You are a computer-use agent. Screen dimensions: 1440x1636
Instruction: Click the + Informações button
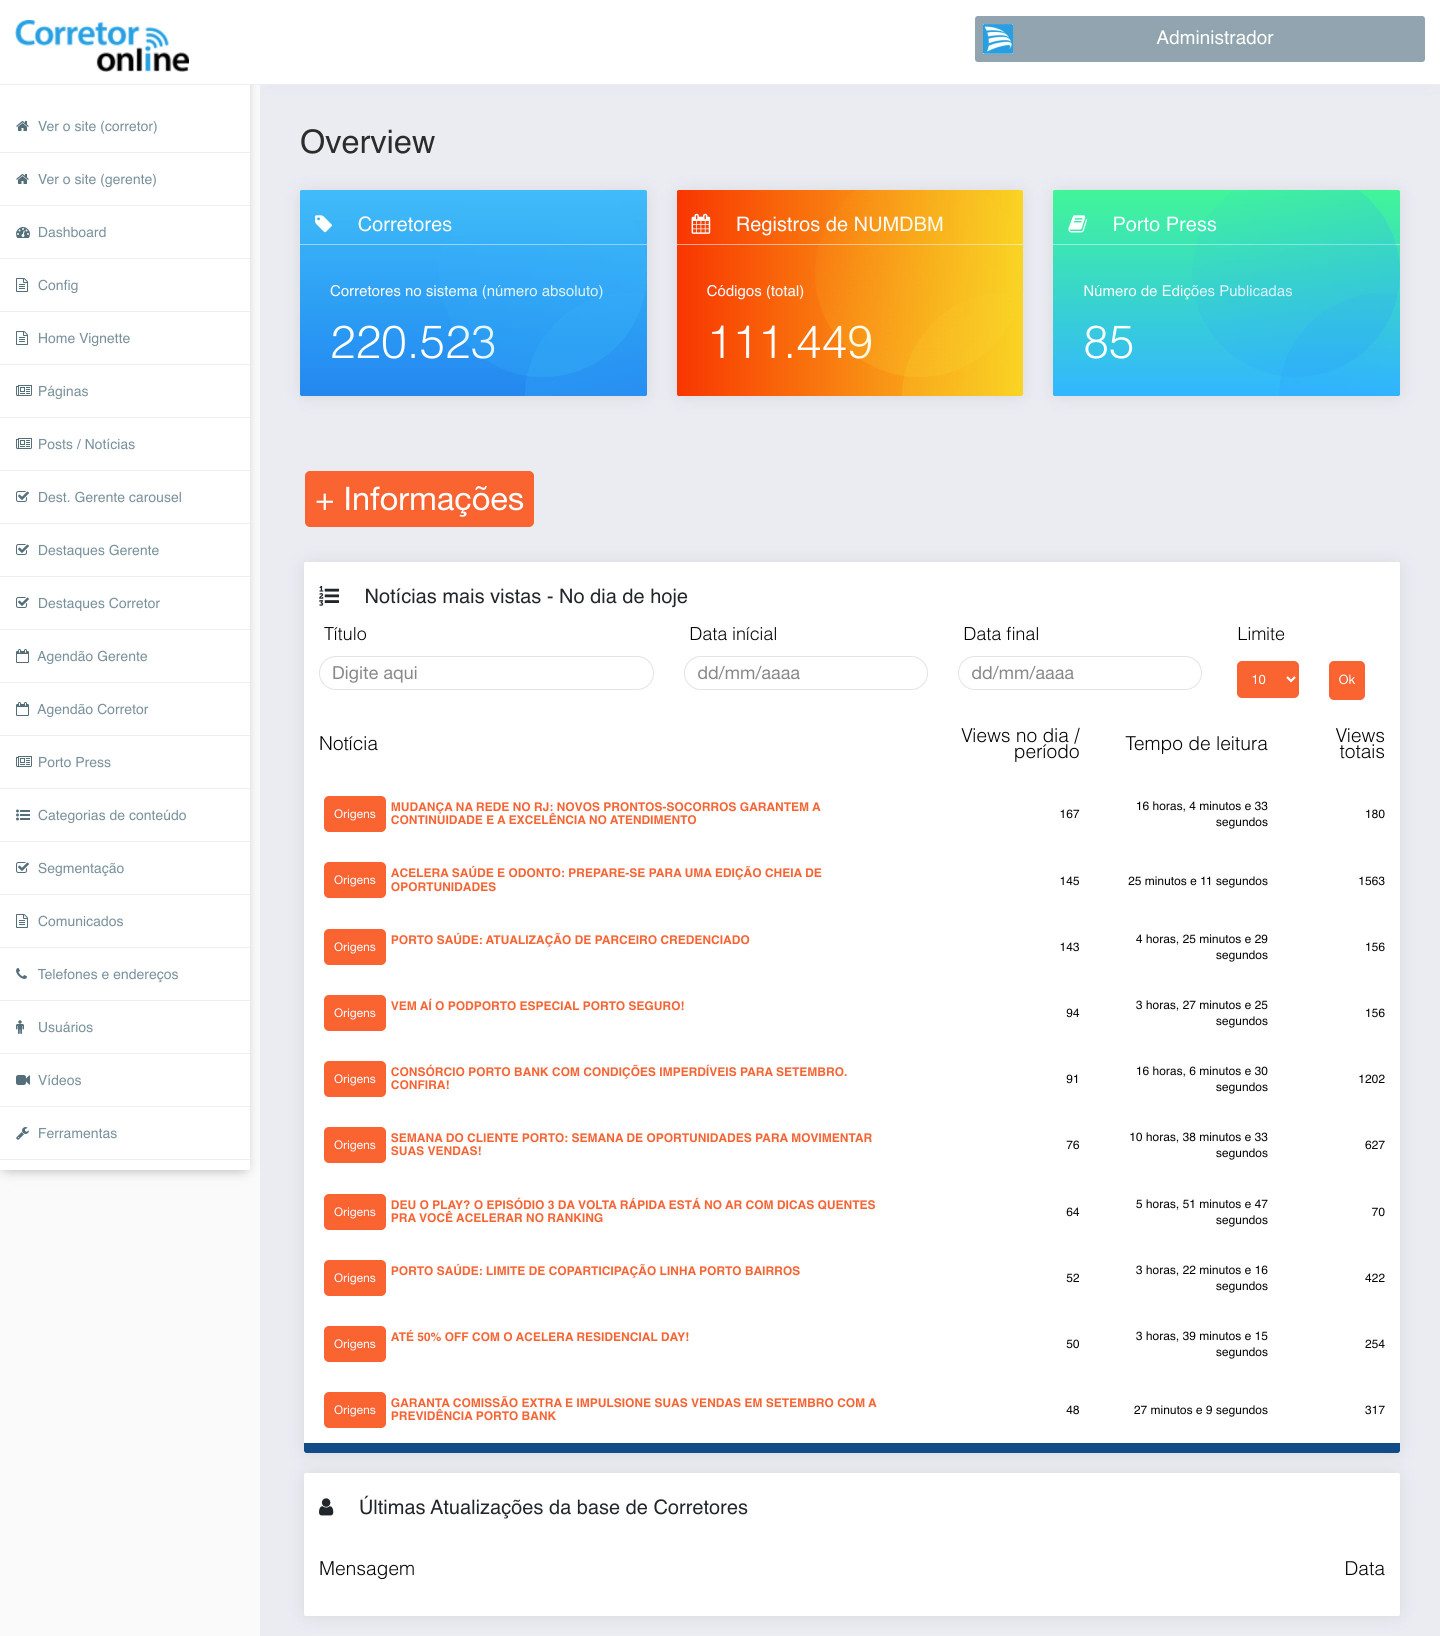point(419,499)
